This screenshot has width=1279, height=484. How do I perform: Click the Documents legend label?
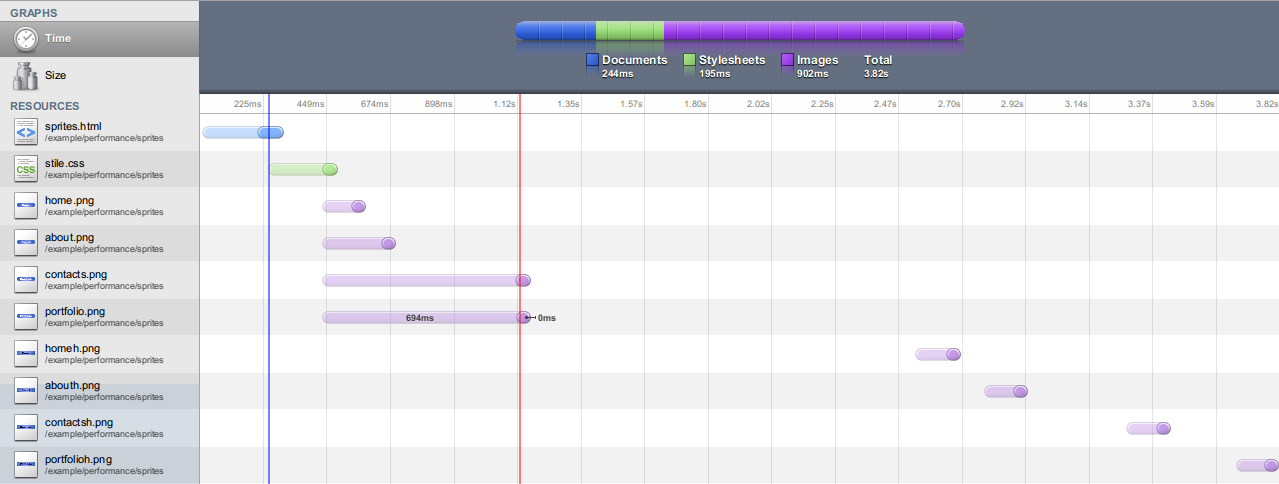[634, 60]
